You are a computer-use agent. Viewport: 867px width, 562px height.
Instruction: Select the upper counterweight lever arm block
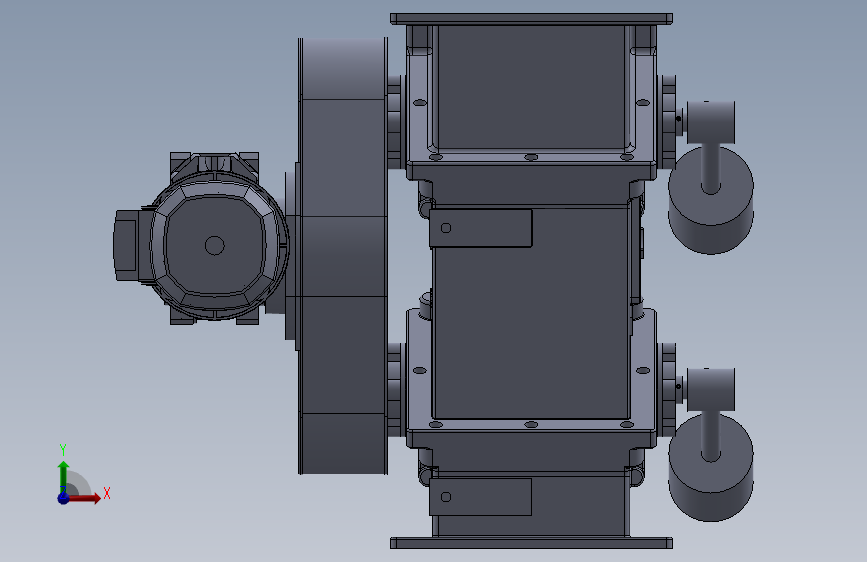click(711, 122)
